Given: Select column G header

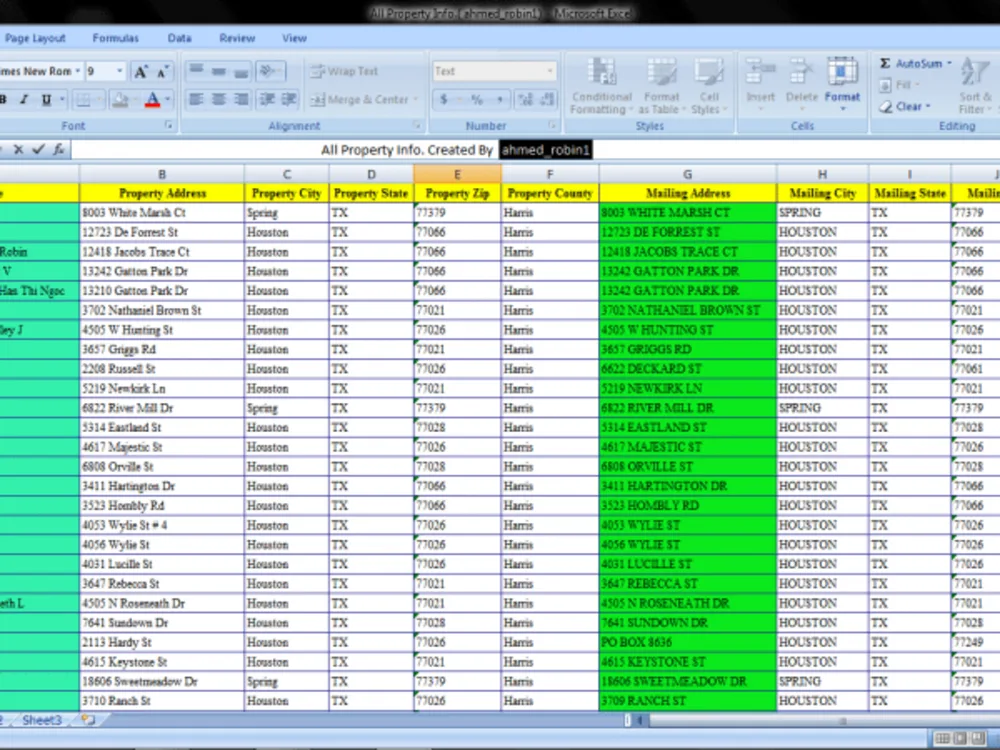Looking at the screenshot, I should (688, 174).
